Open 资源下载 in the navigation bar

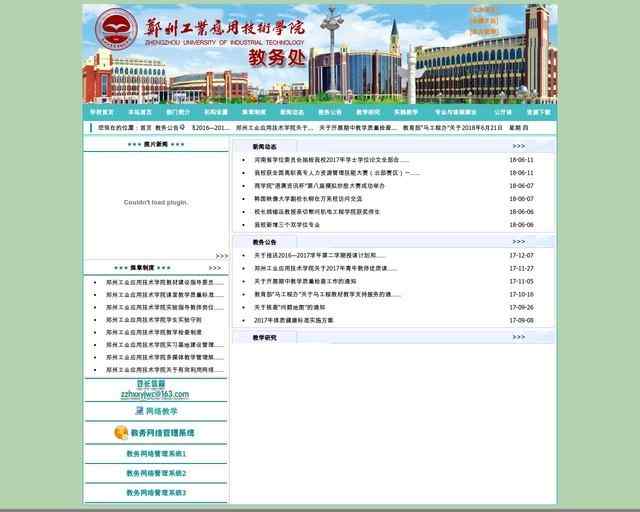pyautogui.click(x=538, y=112)
